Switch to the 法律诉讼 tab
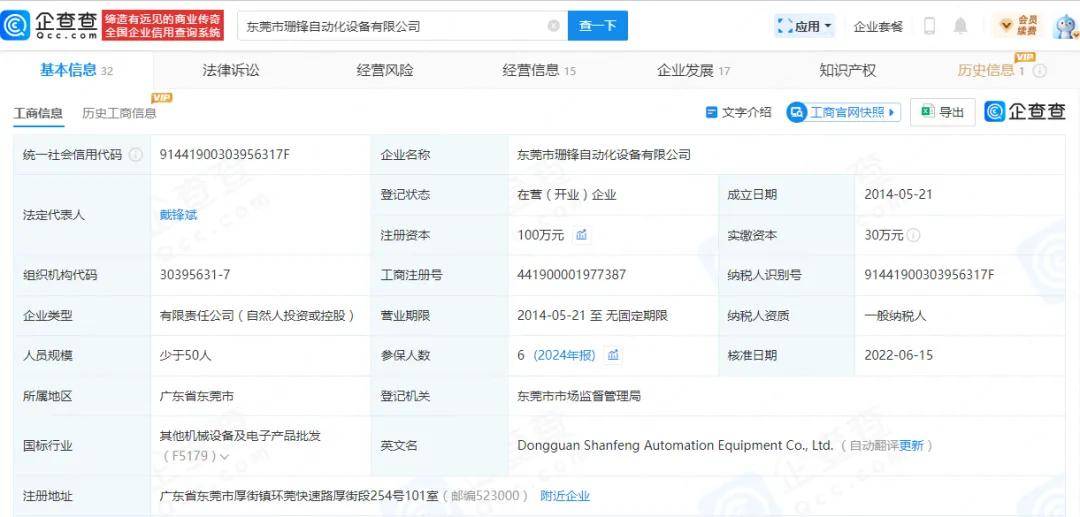1080x517 pixels. 230,70
